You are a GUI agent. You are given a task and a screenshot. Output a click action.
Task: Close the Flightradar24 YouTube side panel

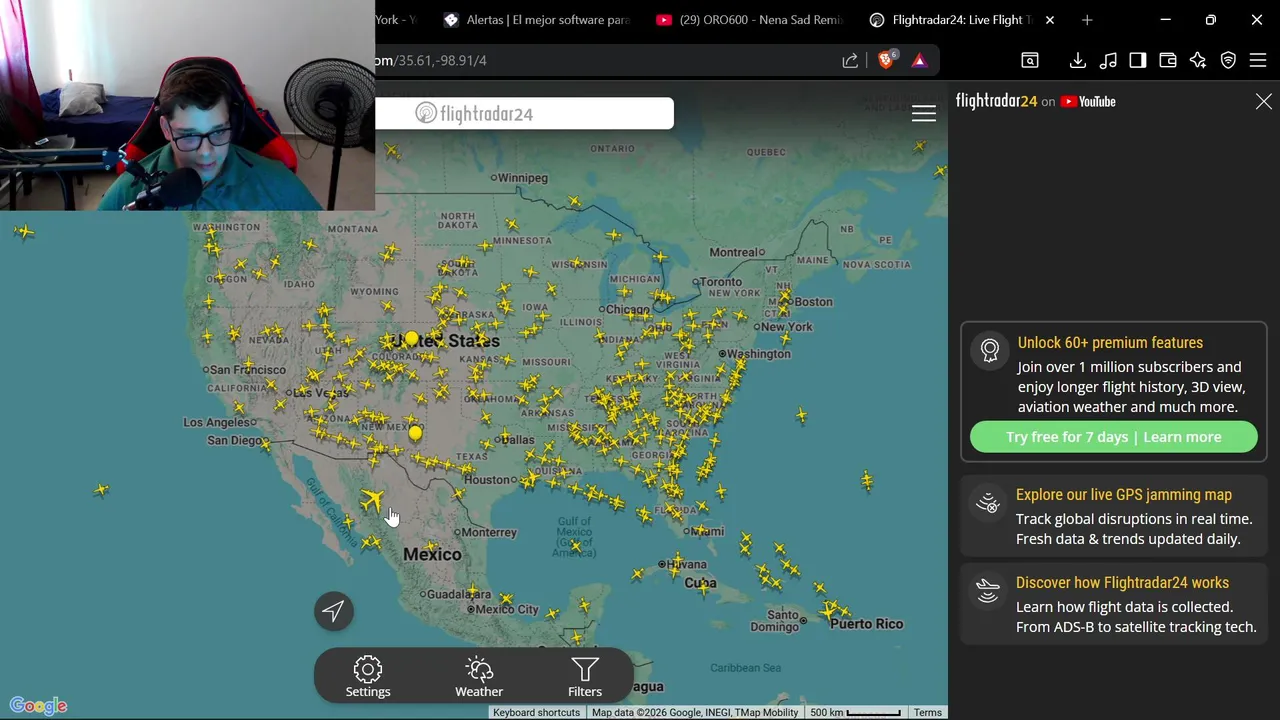[x=1264, y=102]
